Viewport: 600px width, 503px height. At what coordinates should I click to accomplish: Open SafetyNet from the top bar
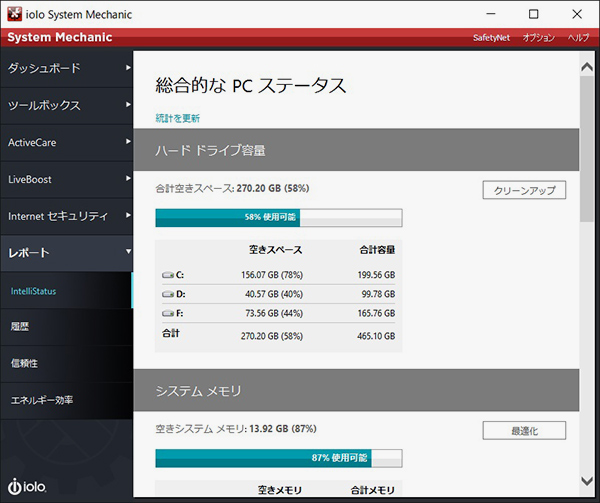click(491, 38)
